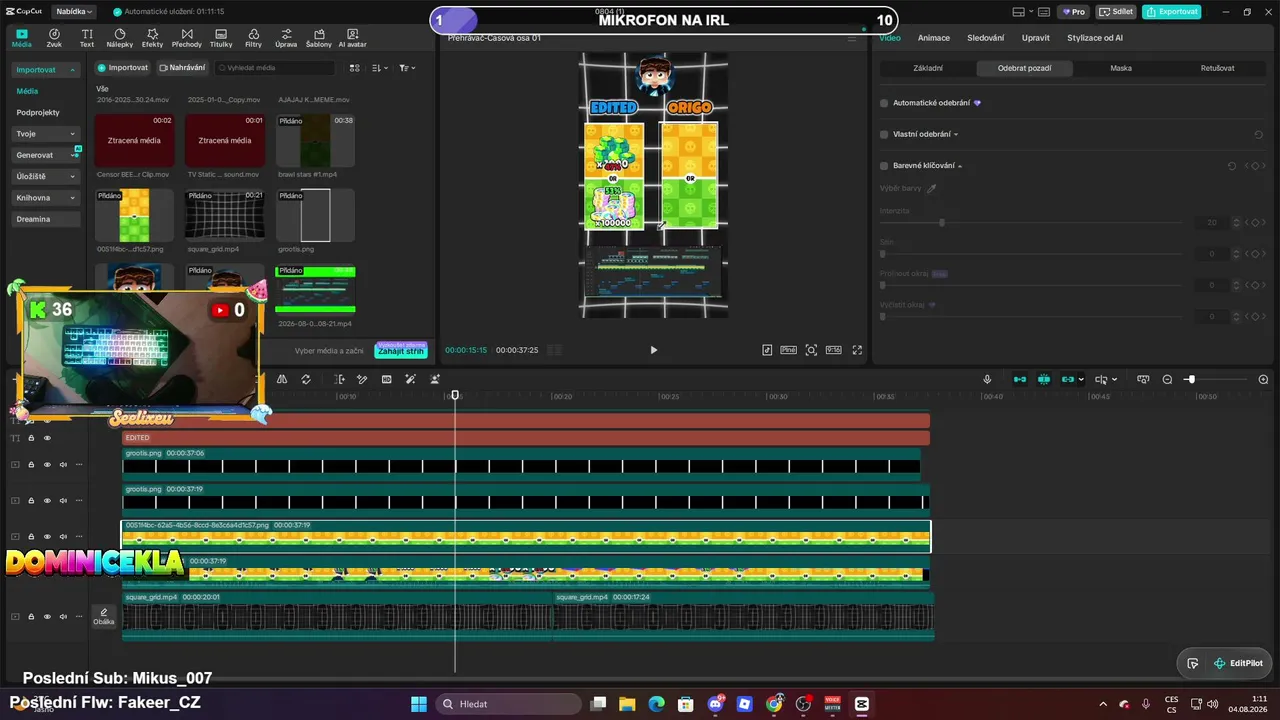Click the mirror flip icon in timeline toolbar
Image resolution: width=1280 pixels, height=720 pixels.
[282, 380]
